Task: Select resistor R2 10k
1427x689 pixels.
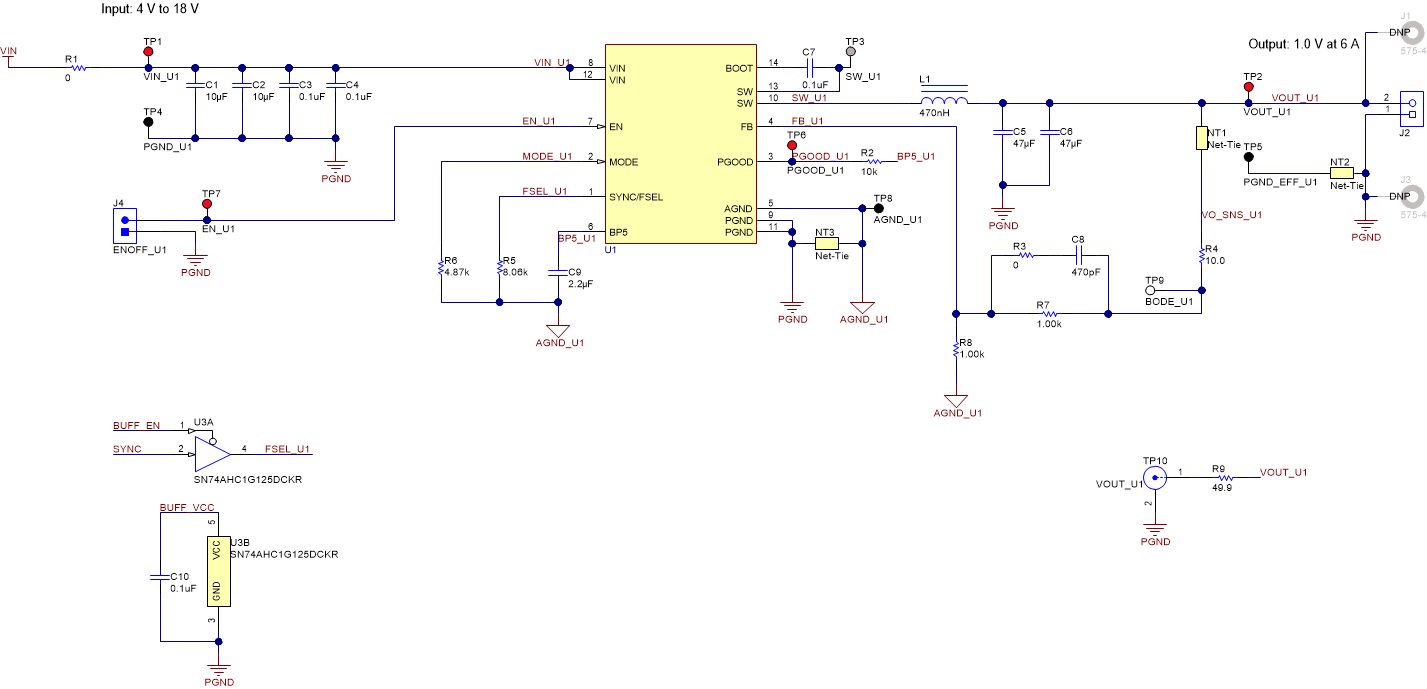Action: [874, 161]
